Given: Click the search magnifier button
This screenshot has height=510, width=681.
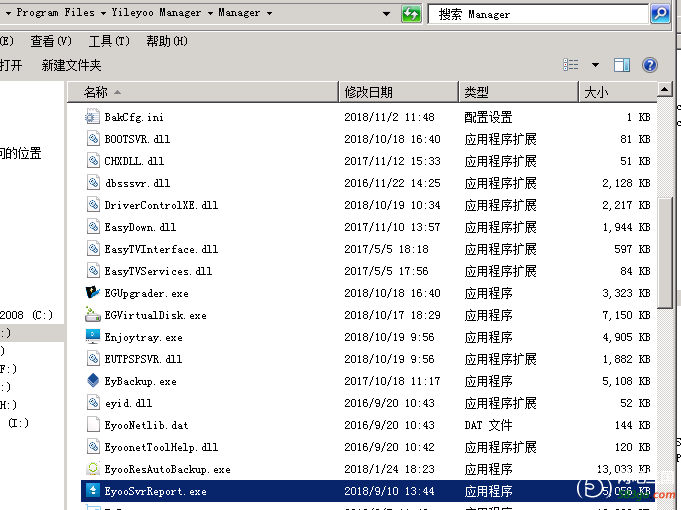Looking at the screenshot, I should pos(660,14).
